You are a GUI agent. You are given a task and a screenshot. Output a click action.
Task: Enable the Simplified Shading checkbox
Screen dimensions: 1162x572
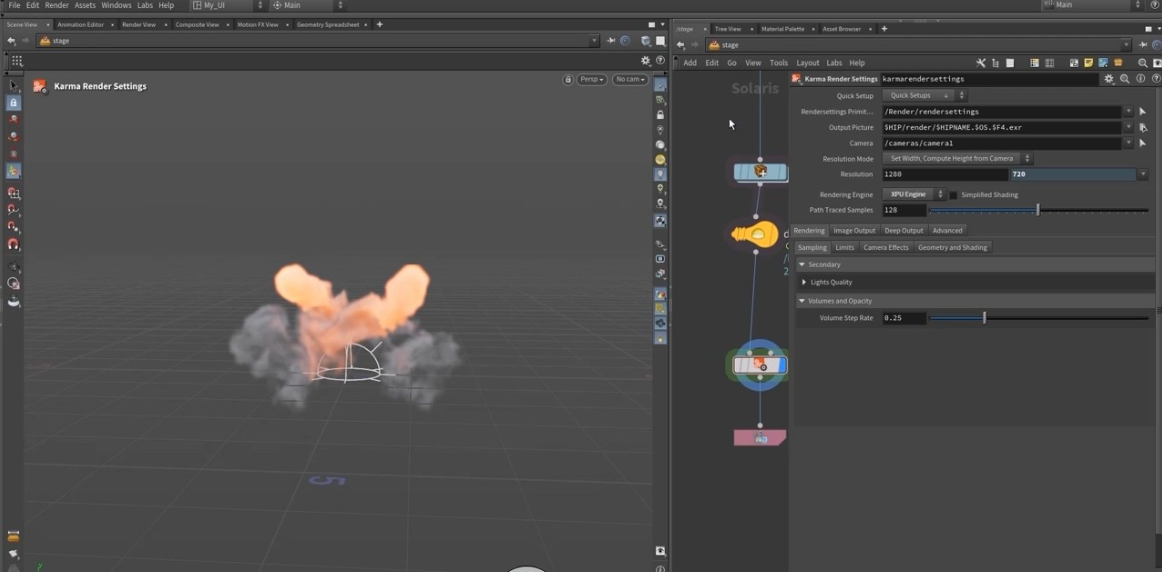coord(953,195)
